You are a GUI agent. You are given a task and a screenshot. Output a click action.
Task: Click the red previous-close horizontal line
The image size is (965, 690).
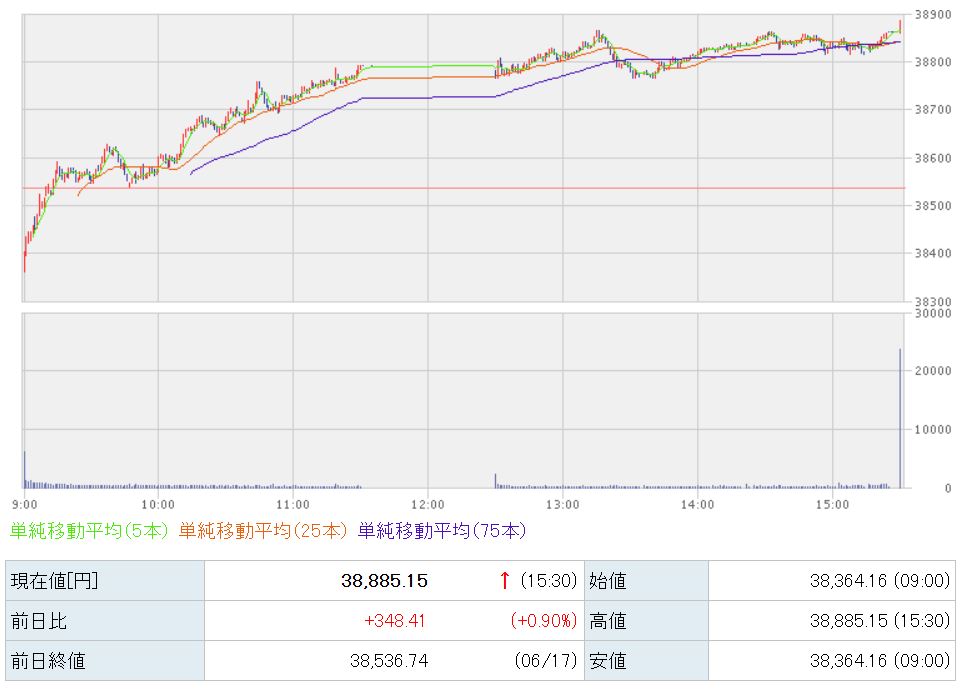click(x=463, y=188)
